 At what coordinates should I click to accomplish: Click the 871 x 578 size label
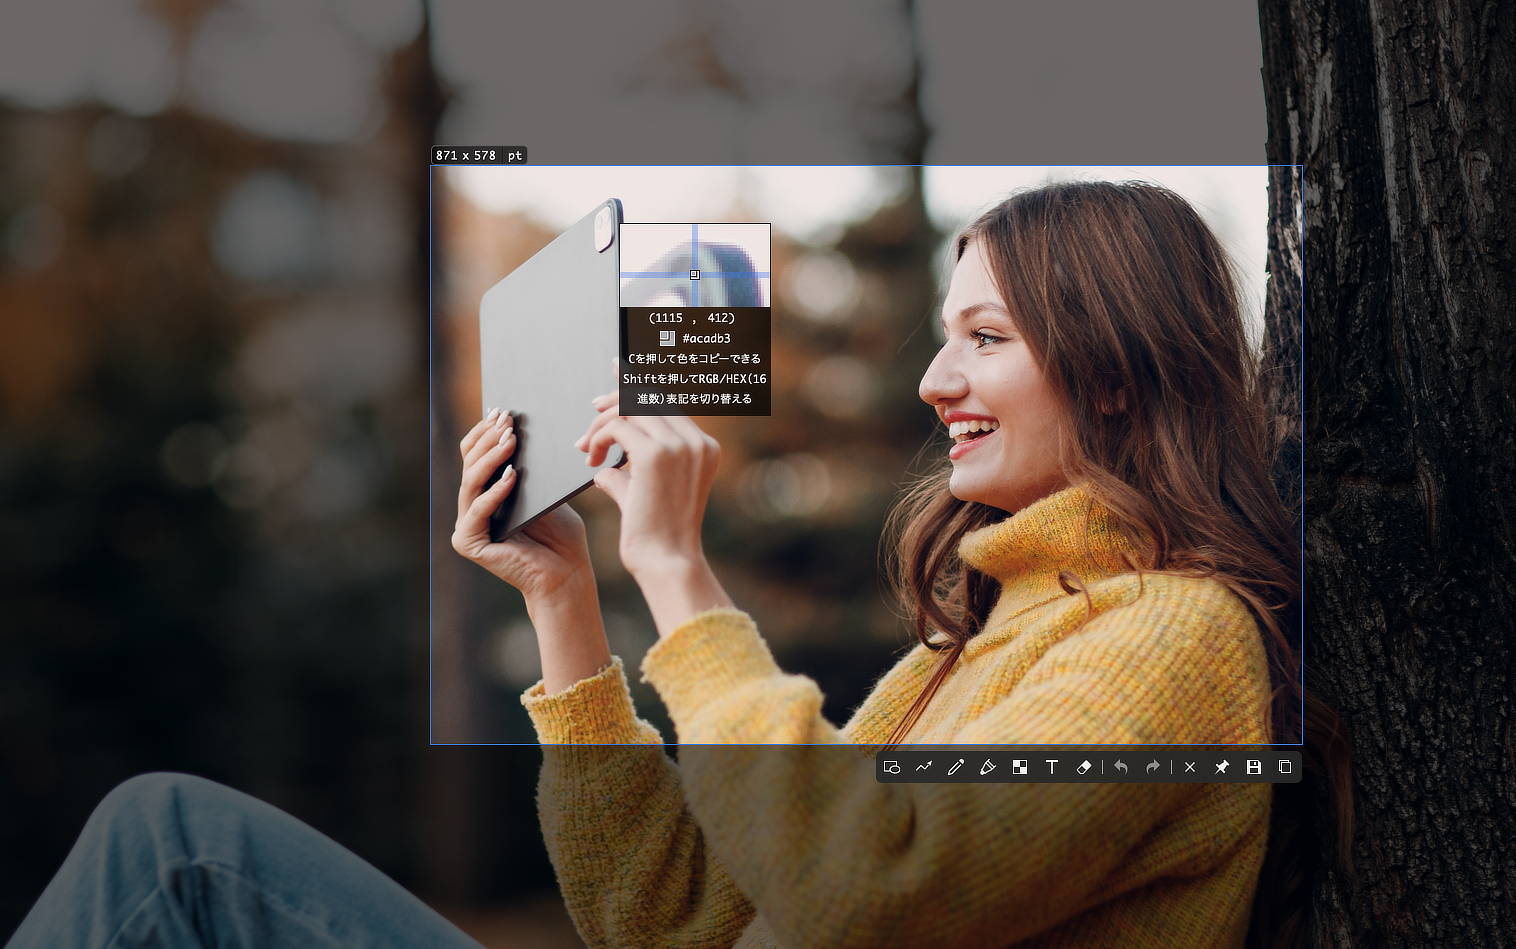tap(466, 155)
